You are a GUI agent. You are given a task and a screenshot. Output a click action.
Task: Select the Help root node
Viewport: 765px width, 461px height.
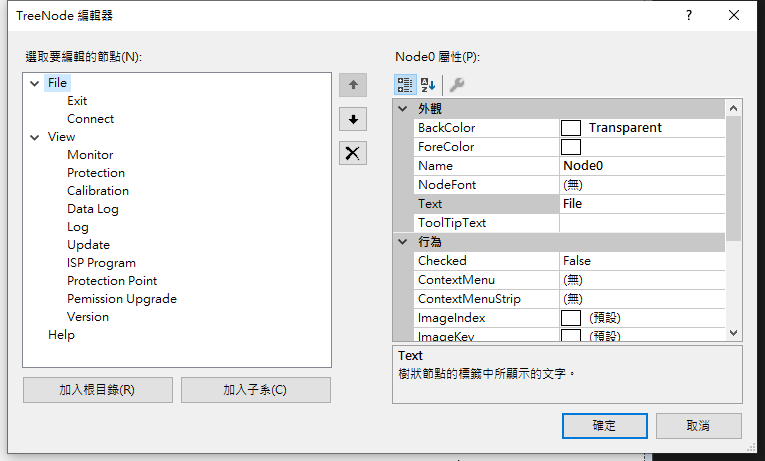coord(61,335)
